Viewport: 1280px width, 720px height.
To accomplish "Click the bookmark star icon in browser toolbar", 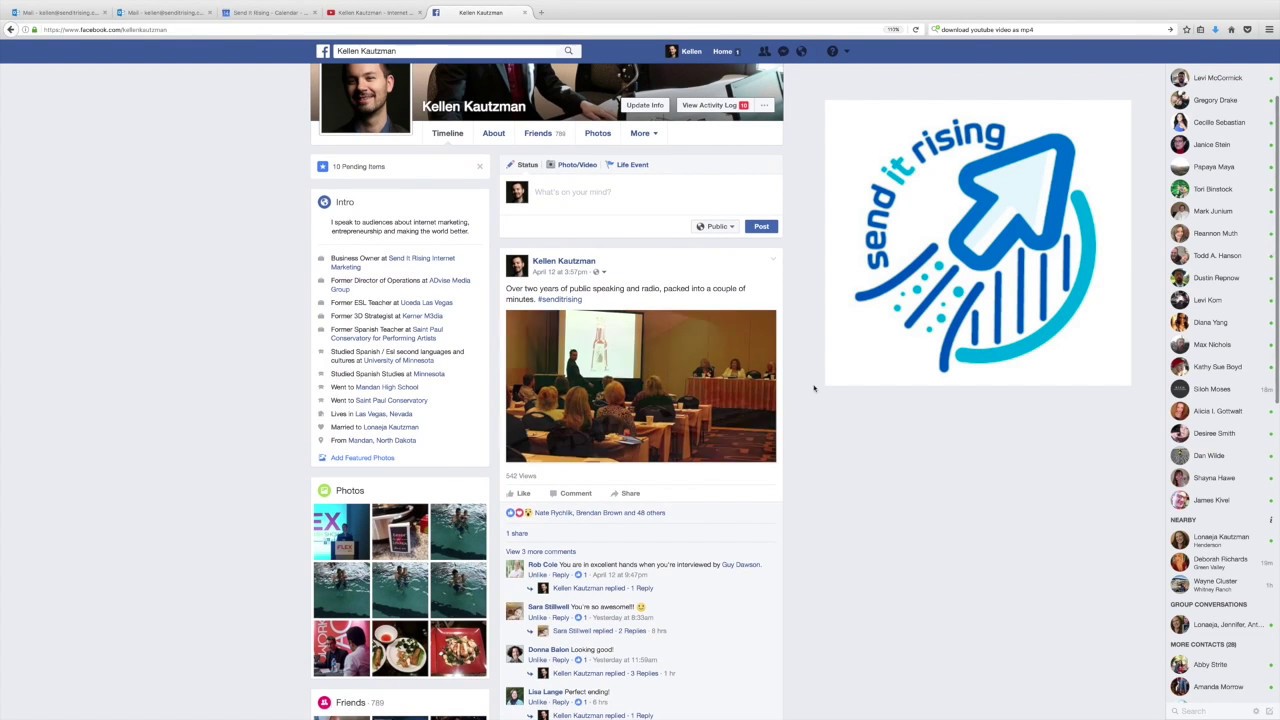I will (1186, 30).
